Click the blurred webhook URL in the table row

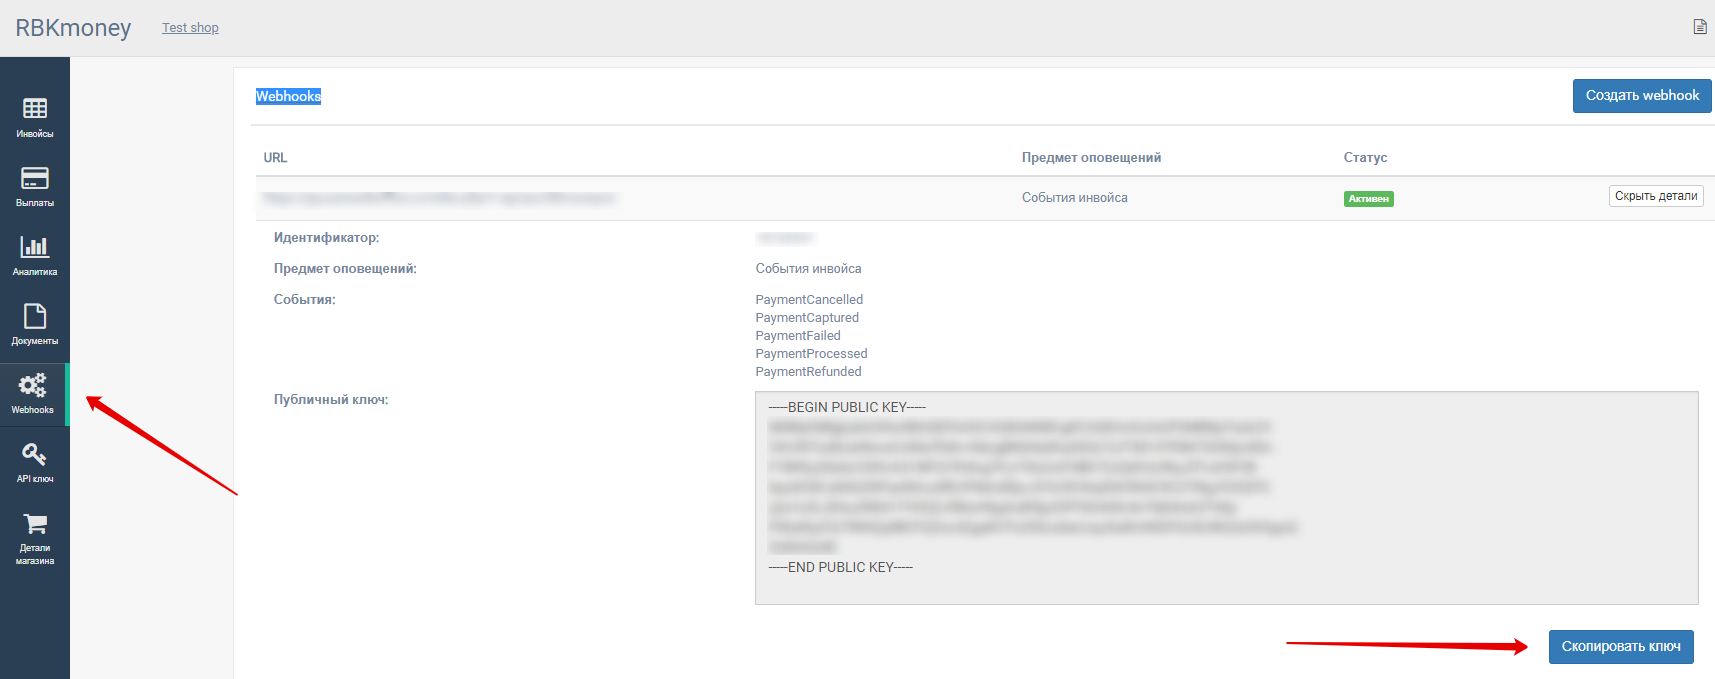[x=438, y=198]
